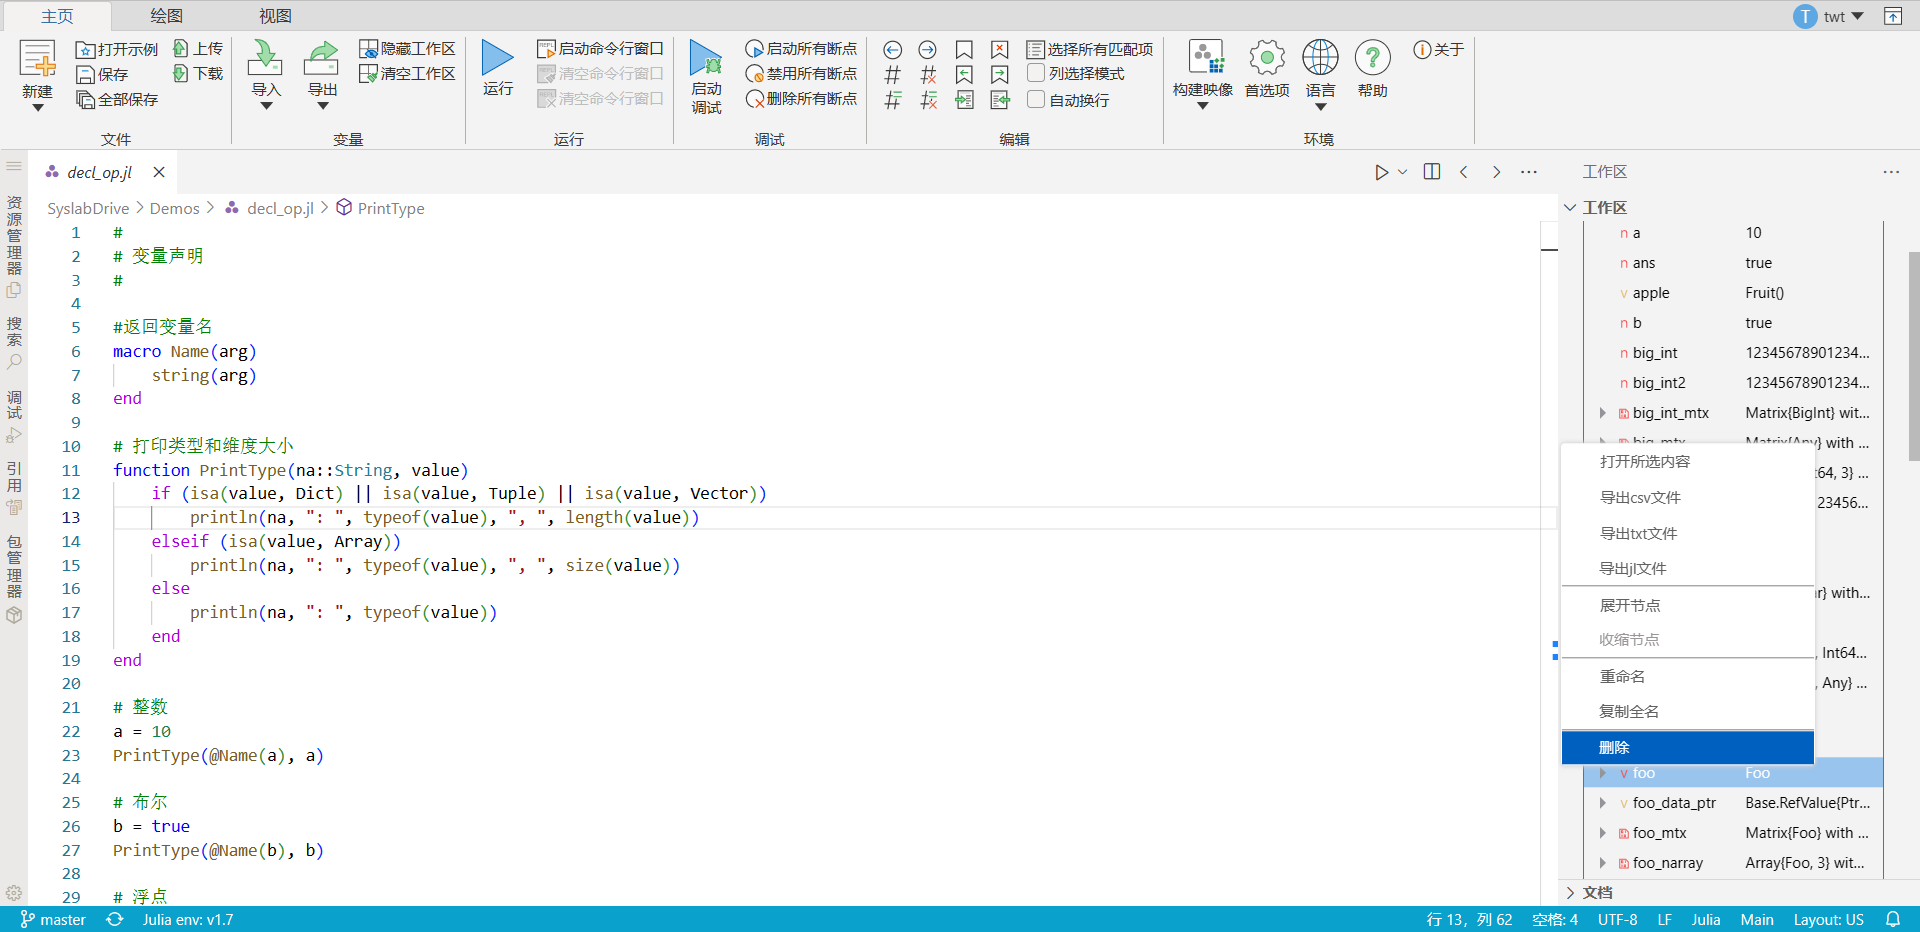Open 新建 dropdown arrow
This screenshot has width=1920, height=932.
pyautogui.click(x=38, y=107)
